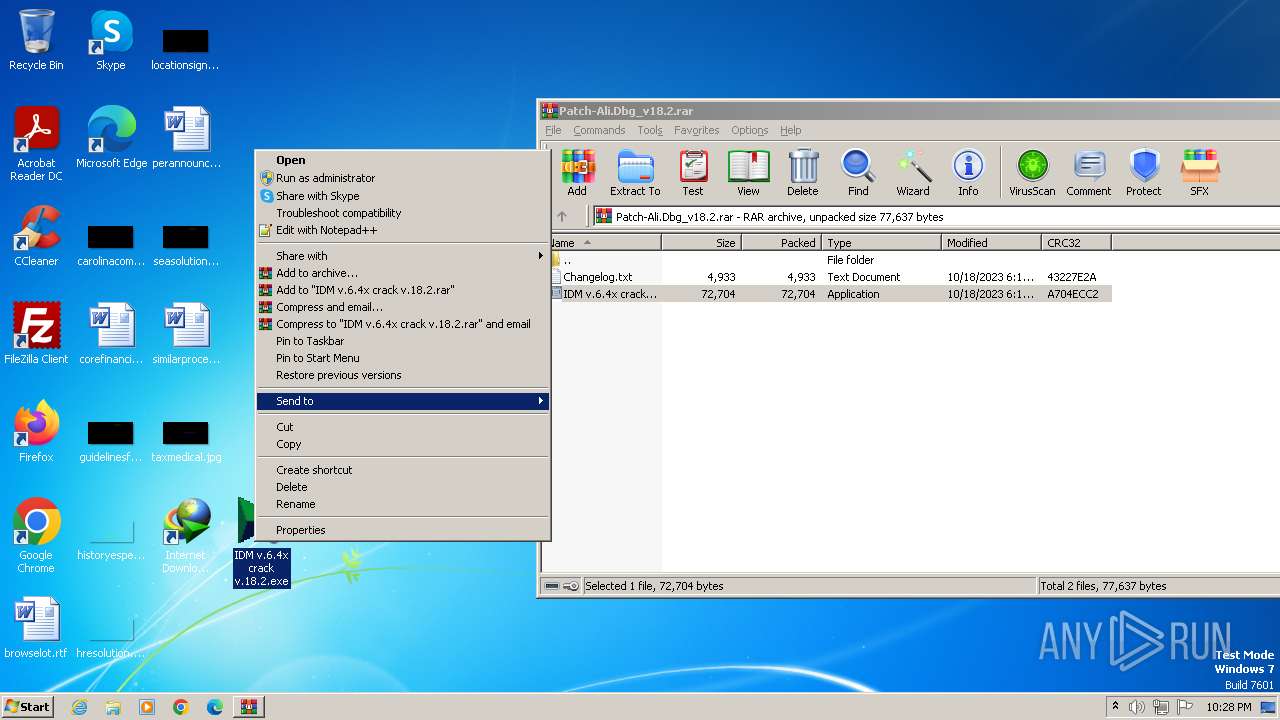The height and width of the screenshot is (720, 1280).
Task: Choose Rename in context menu
Action: coord(403,504)
